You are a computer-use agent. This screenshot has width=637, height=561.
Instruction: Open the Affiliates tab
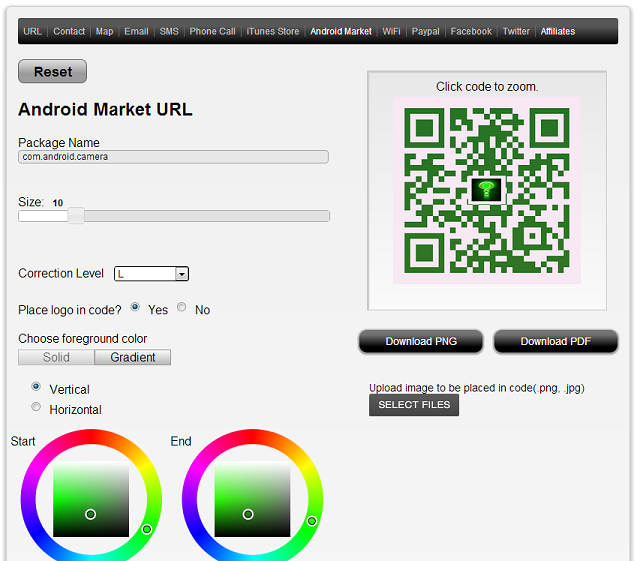557,31
